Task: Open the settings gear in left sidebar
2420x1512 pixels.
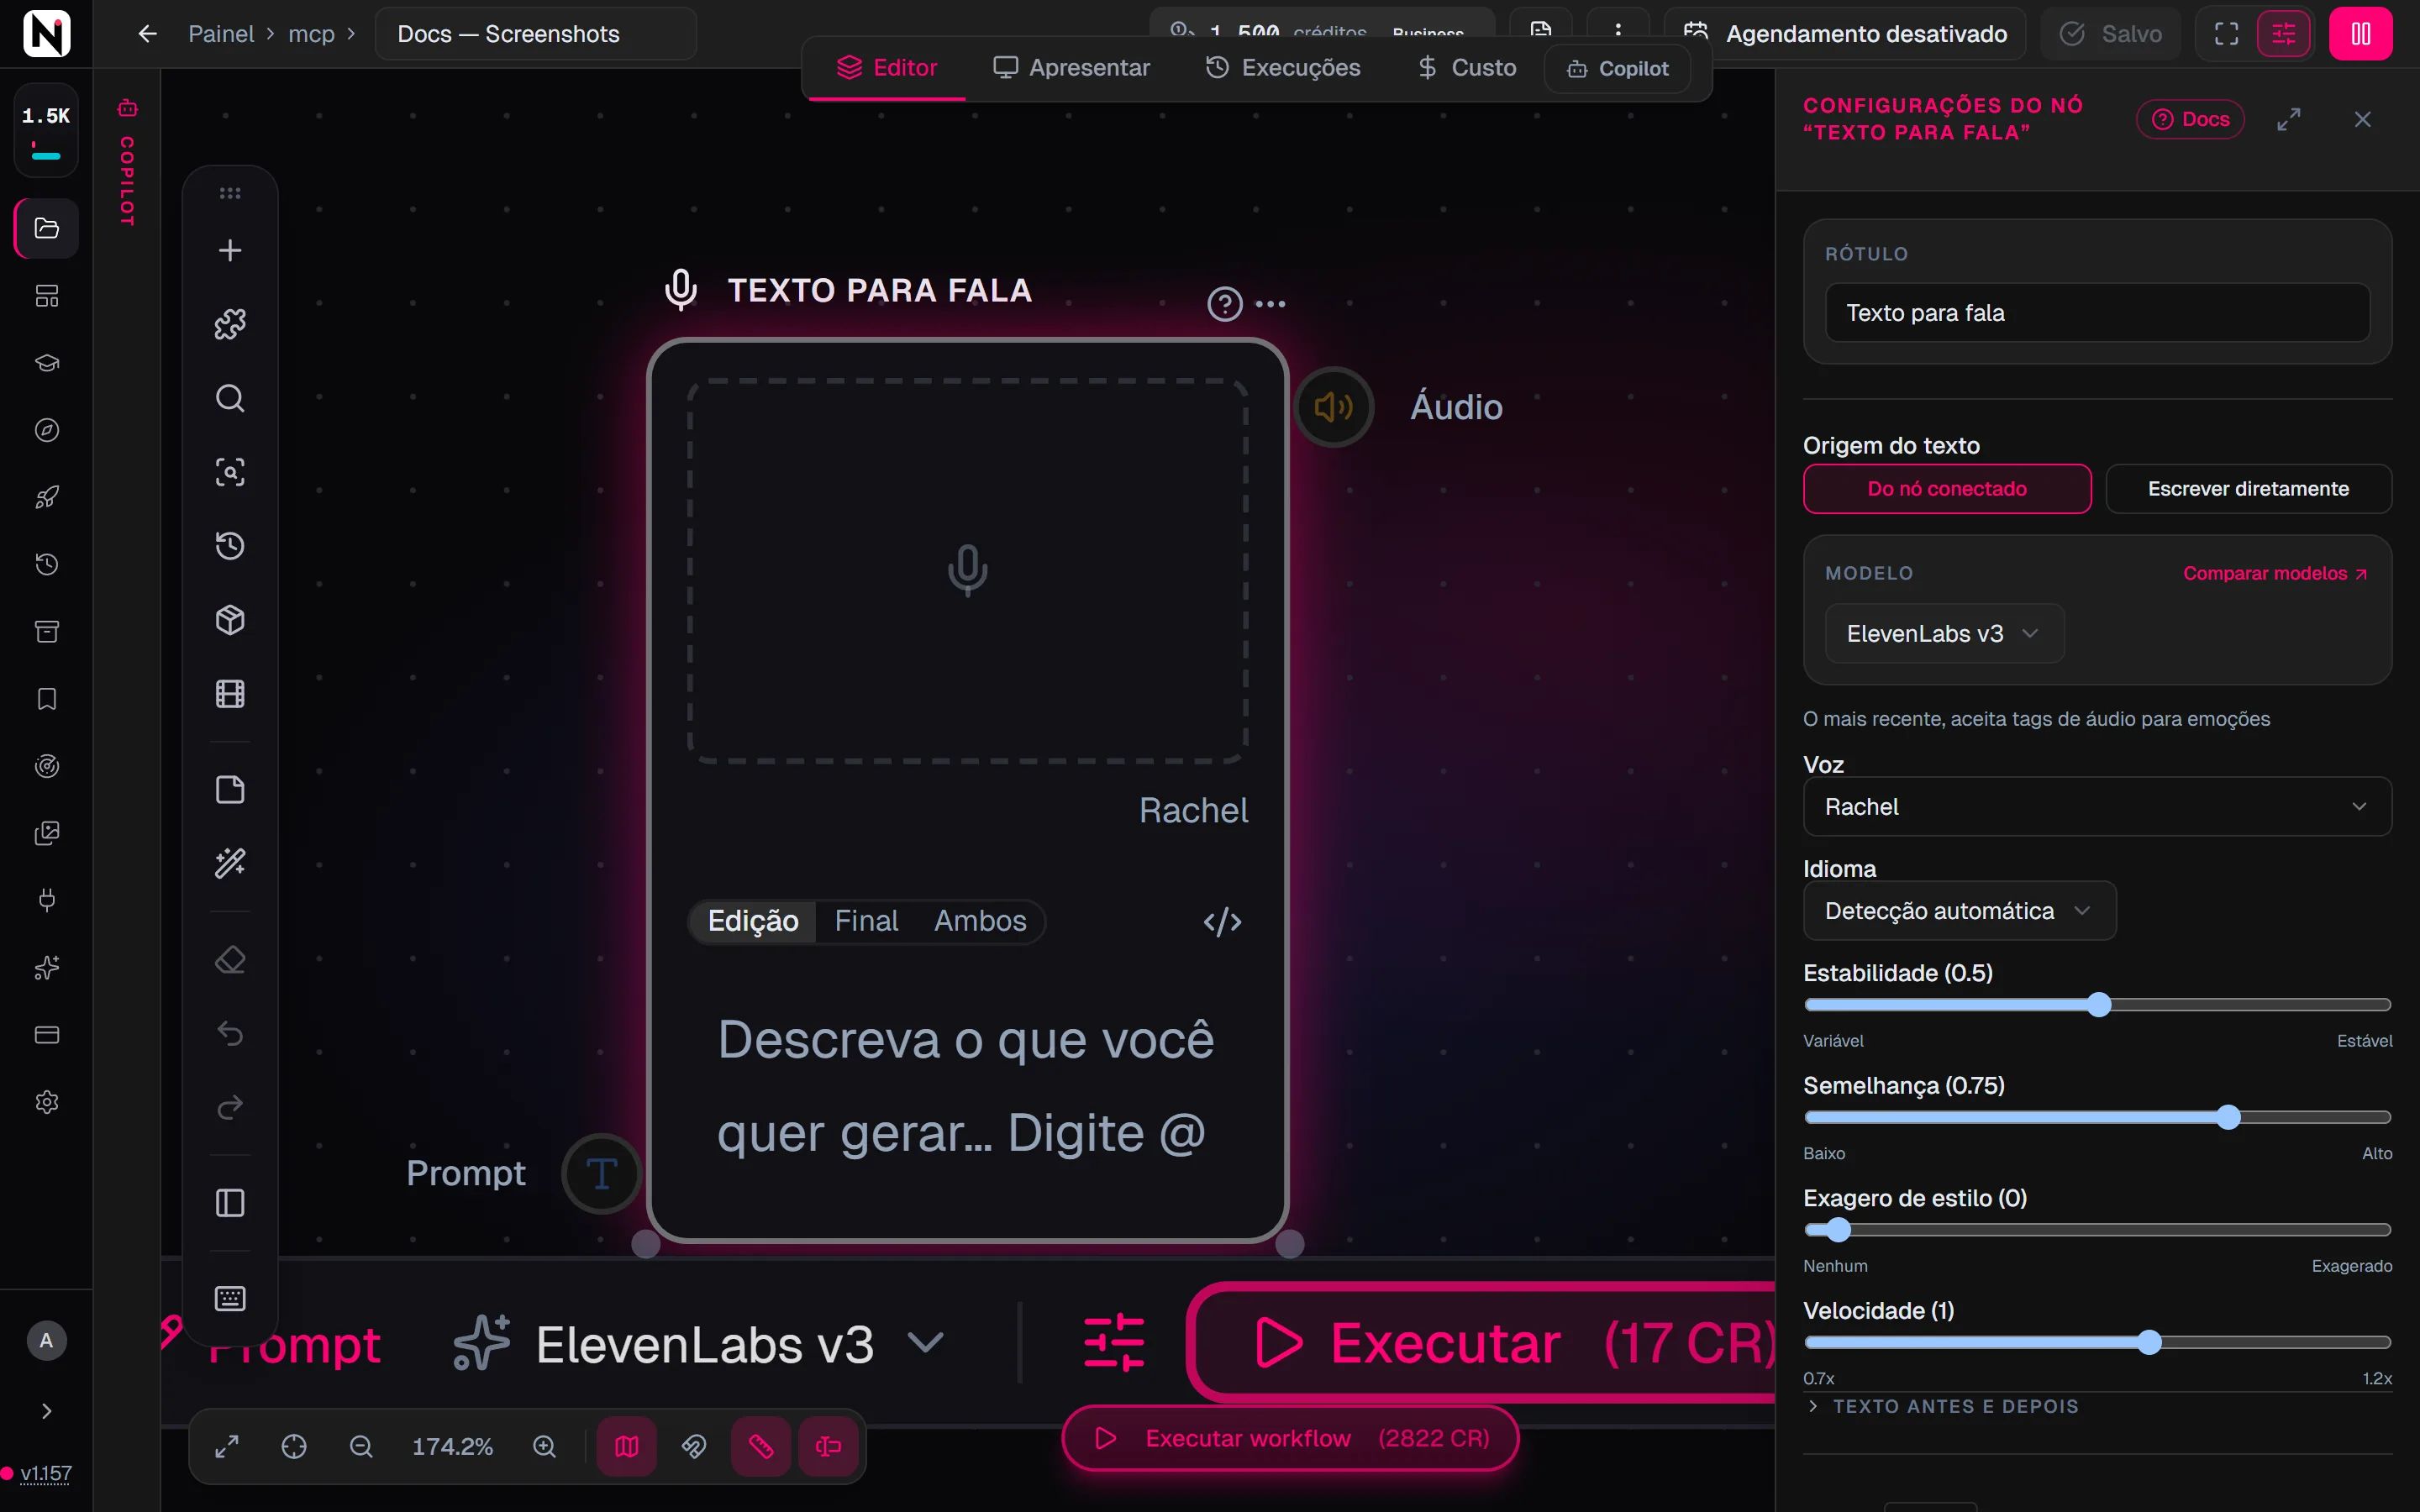Action: (47, 1102)
